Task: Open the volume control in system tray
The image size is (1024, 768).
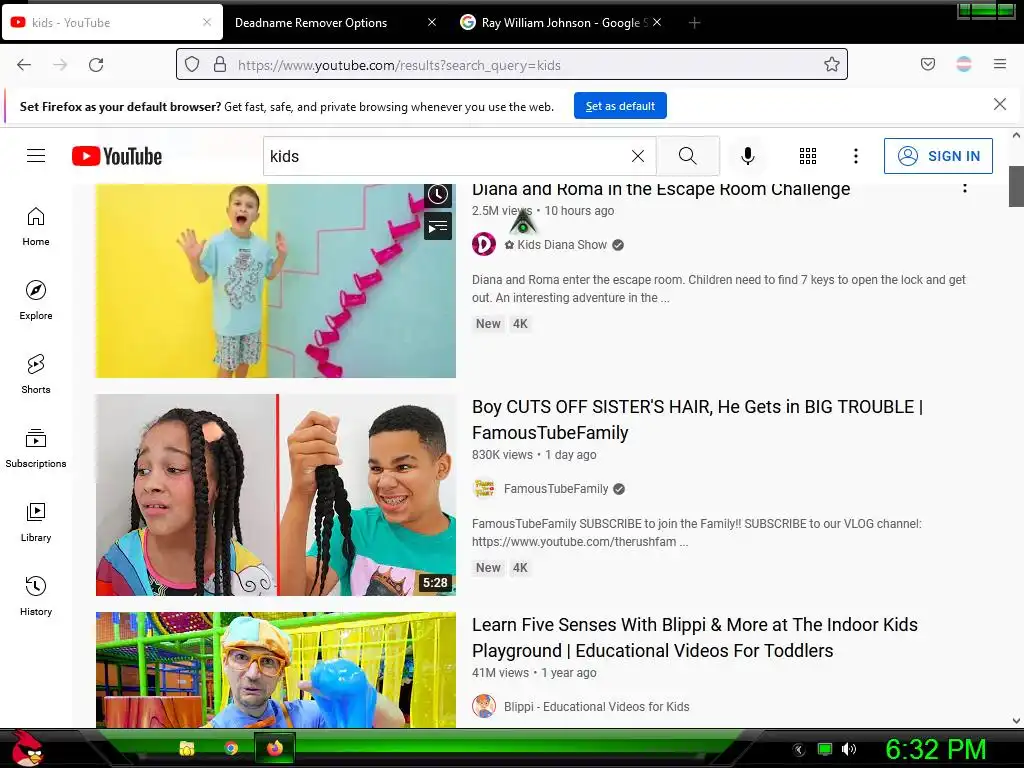Action: click(849, 749)
